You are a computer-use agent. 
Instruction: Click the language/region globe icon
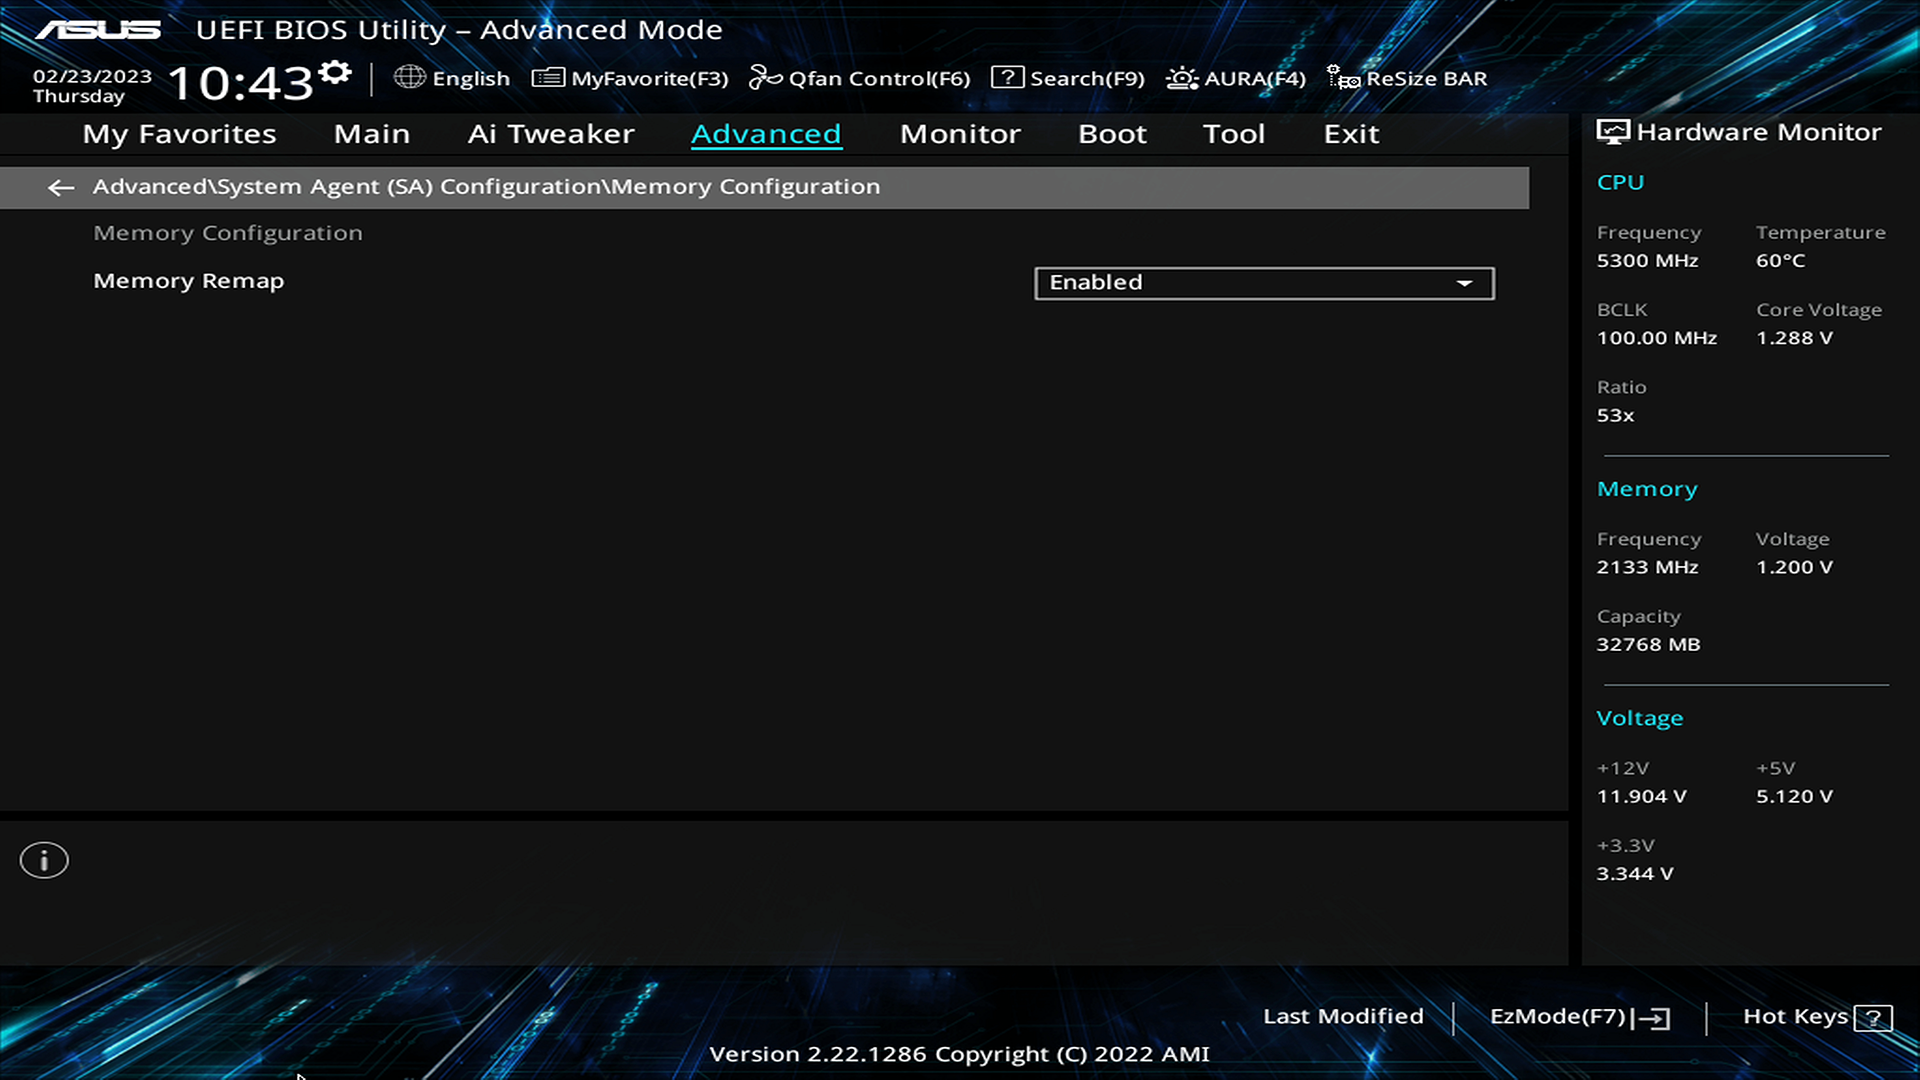coord(411,78)
